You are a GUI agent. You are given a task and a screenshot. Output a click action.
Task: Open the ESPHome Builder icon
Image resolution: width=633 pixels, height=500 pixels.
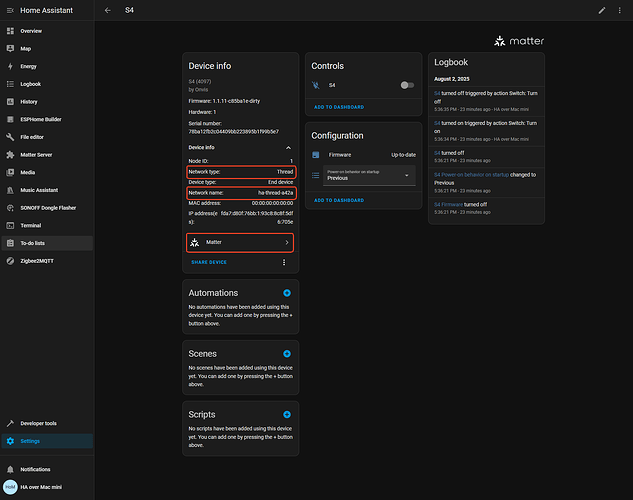[10, 119]
